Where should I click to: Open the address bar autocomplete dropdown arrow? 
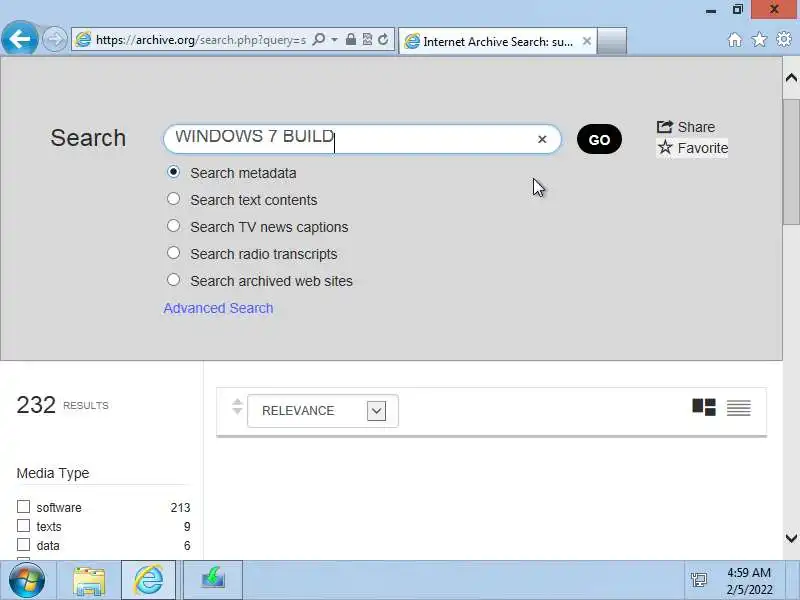pos(334,39)
